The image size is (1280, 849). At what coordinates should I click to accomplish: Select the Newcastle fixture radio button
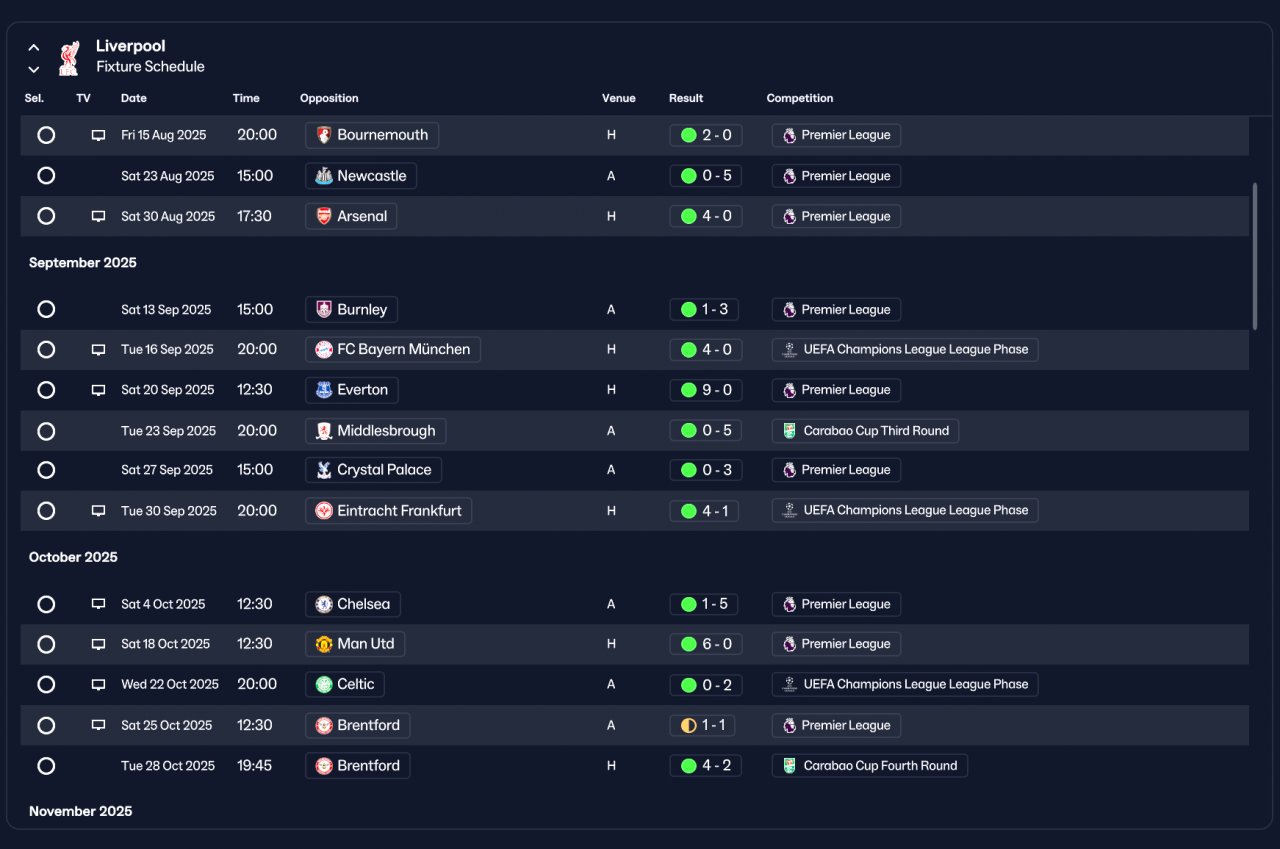pos(46,176)
